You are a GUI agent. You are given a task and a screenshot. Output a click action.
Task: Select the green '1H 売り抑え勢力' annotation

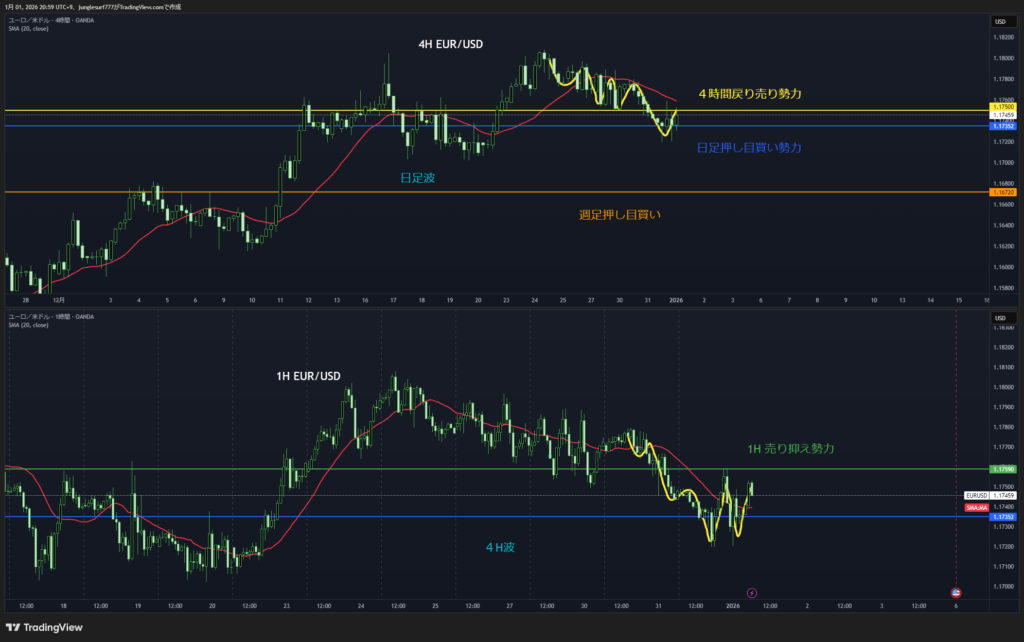point(791,448)
